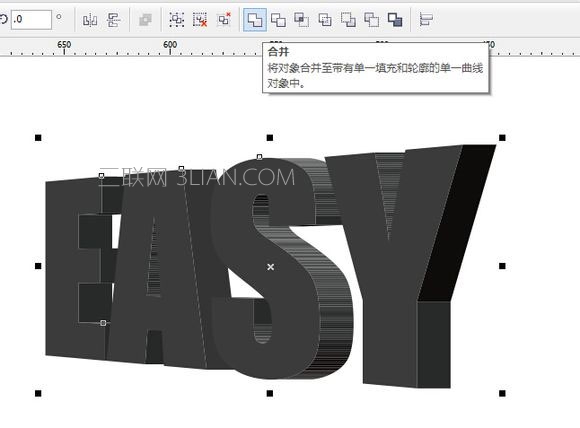Click the greyed-out Combine icon

145,20
